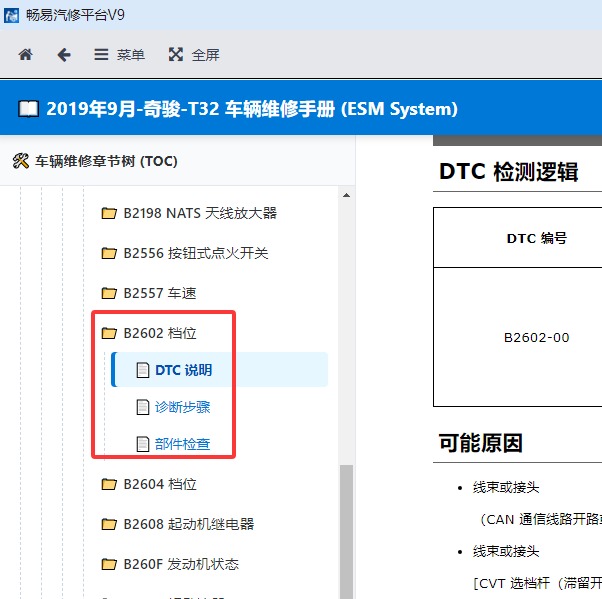Click the TOC scrollbar up arrow
The image size is (602, 599).
click(346, 195)
